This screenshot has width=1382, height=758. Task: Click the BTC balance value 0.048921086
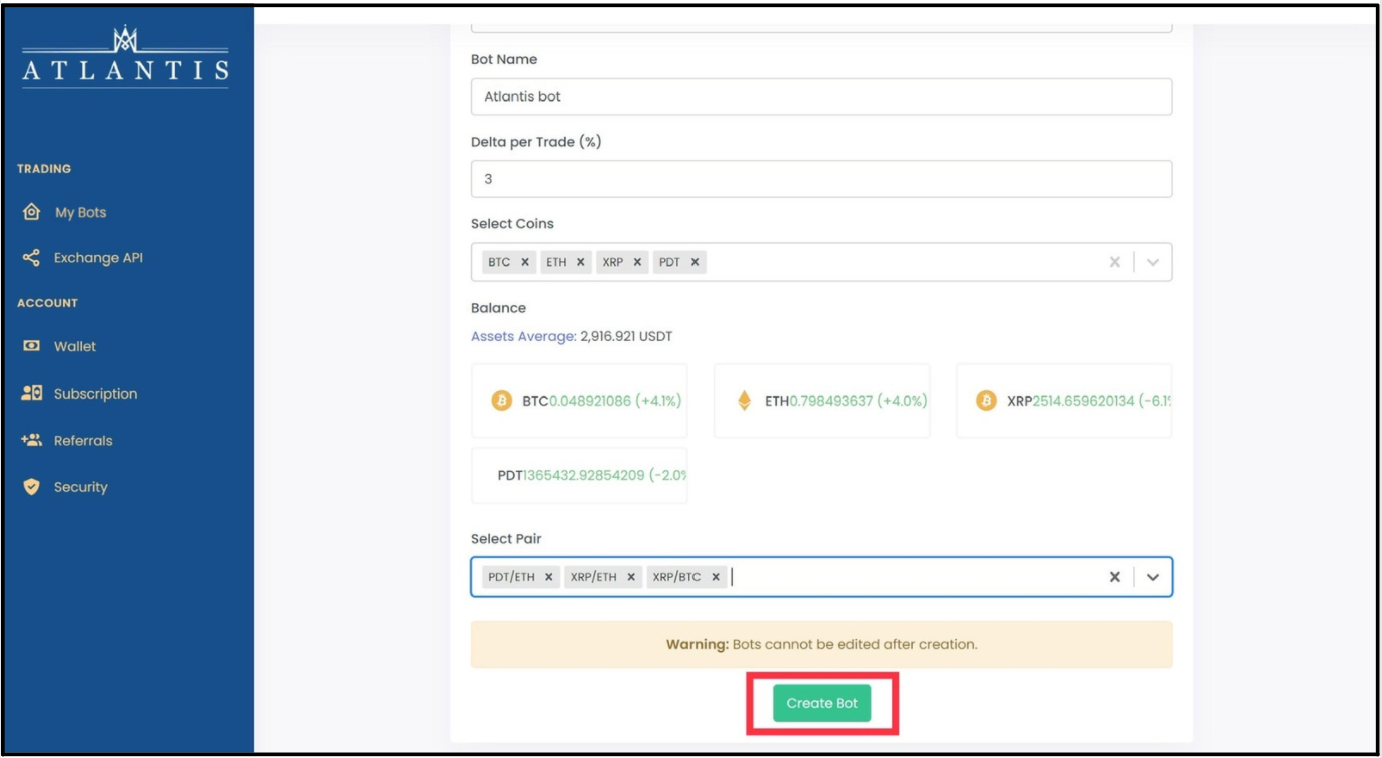pos(590,401)
